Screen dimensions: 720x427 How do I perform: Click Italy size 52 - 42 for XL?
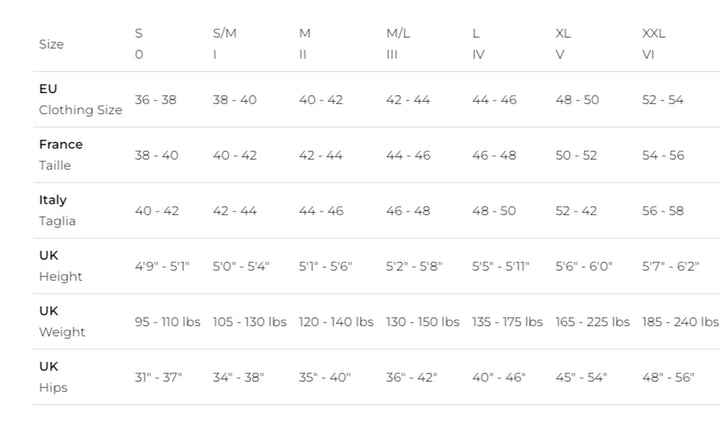tap(577, 211)
